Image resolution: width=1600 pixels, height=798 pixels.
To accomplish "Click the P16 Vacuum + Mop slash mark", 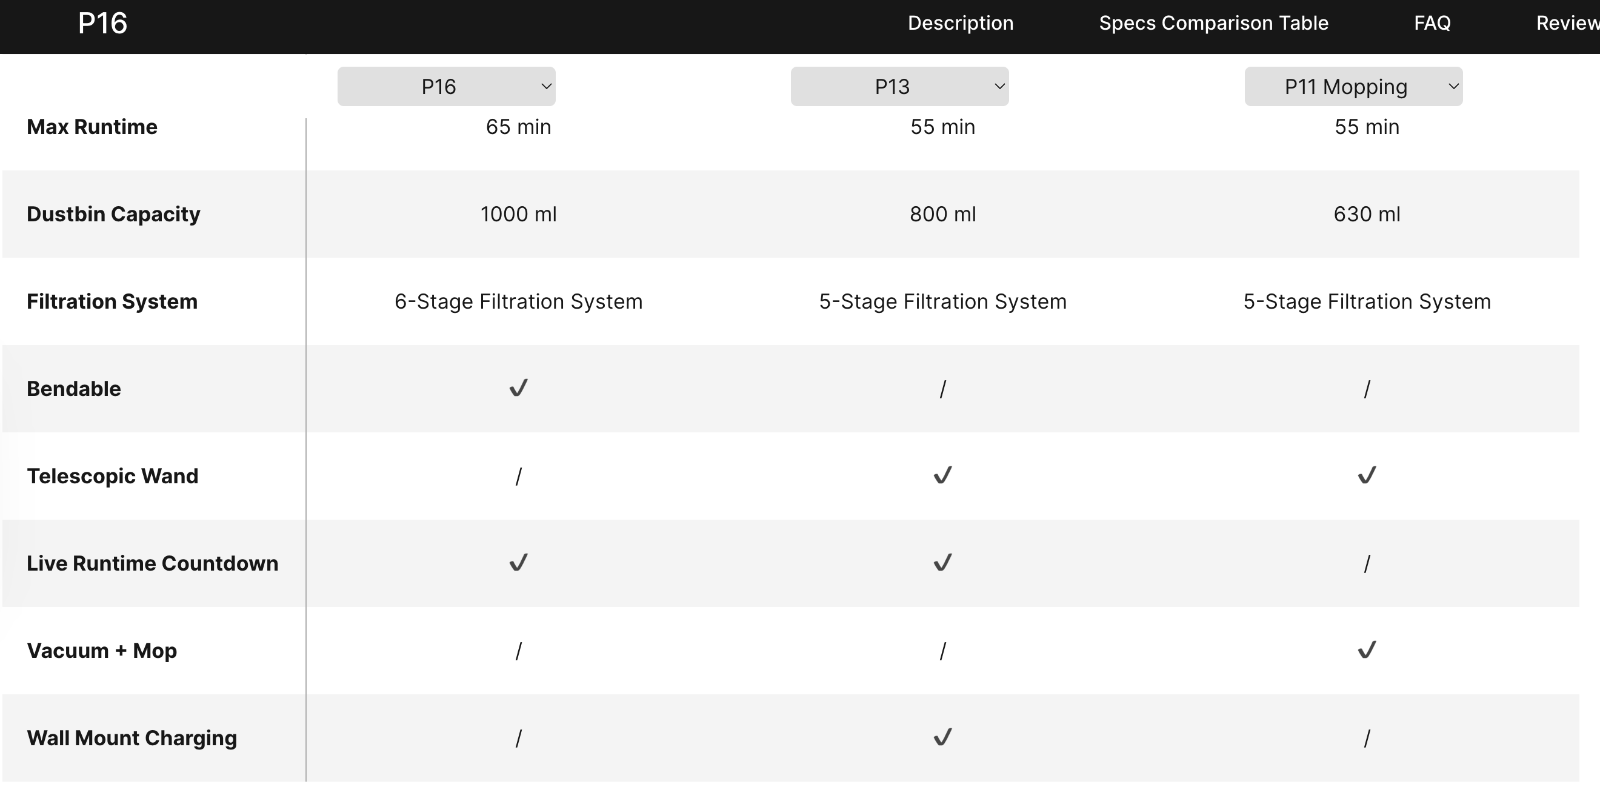I will pyautogui.click(x=518, y=652).
